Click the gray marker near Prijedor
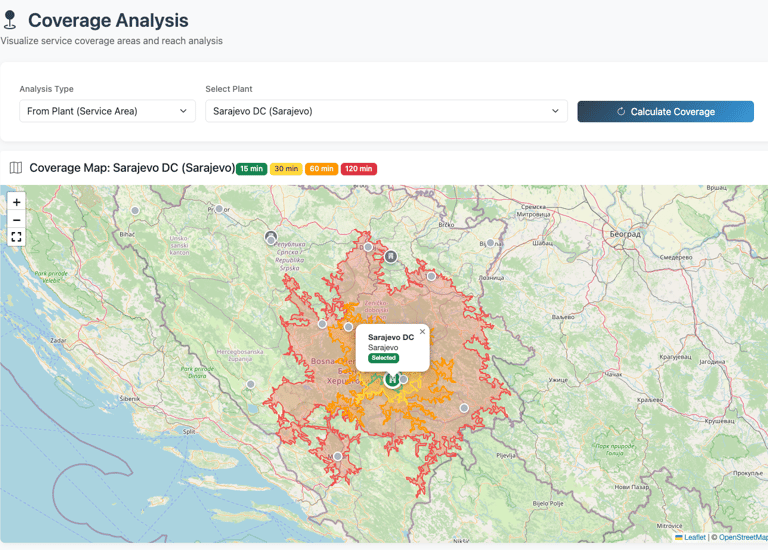The width and height of the screenshot is (768, 550). pos(219,209)
